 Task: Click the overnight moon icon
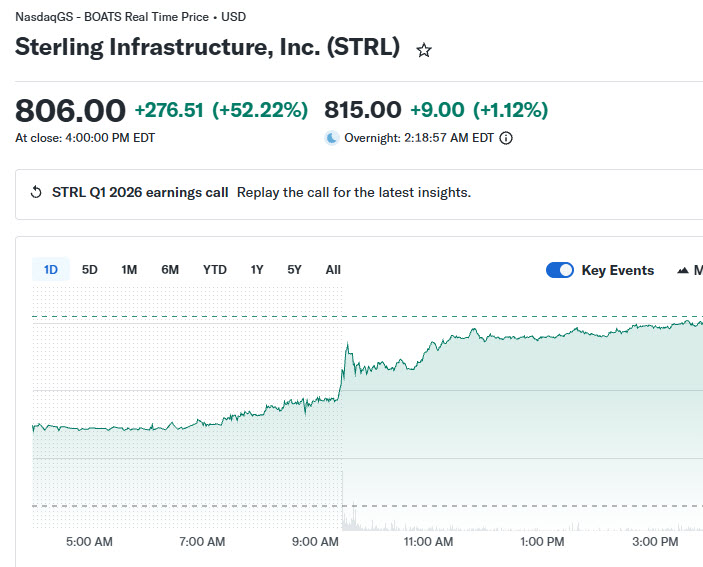click(332, 138)
